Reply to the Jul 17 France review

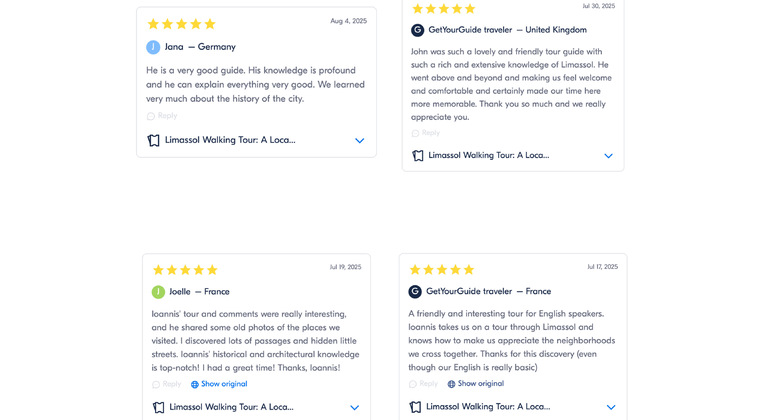tap(424, 384)
